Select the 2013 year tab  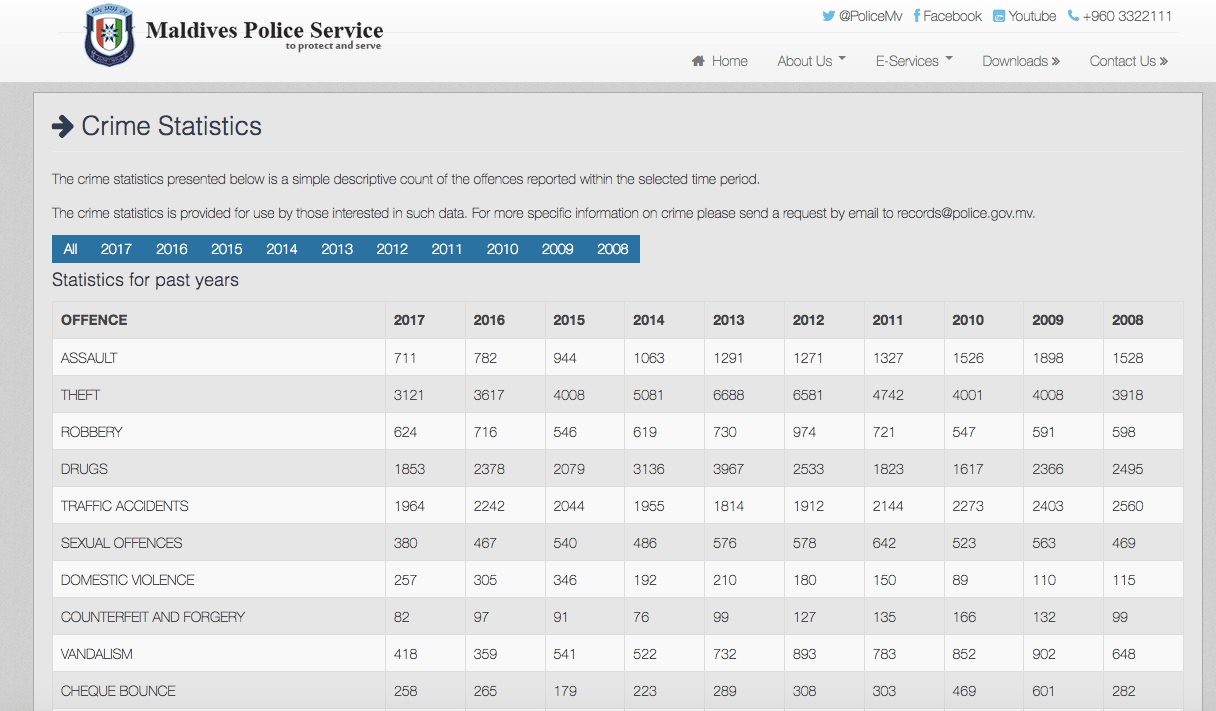pos(337,249)
